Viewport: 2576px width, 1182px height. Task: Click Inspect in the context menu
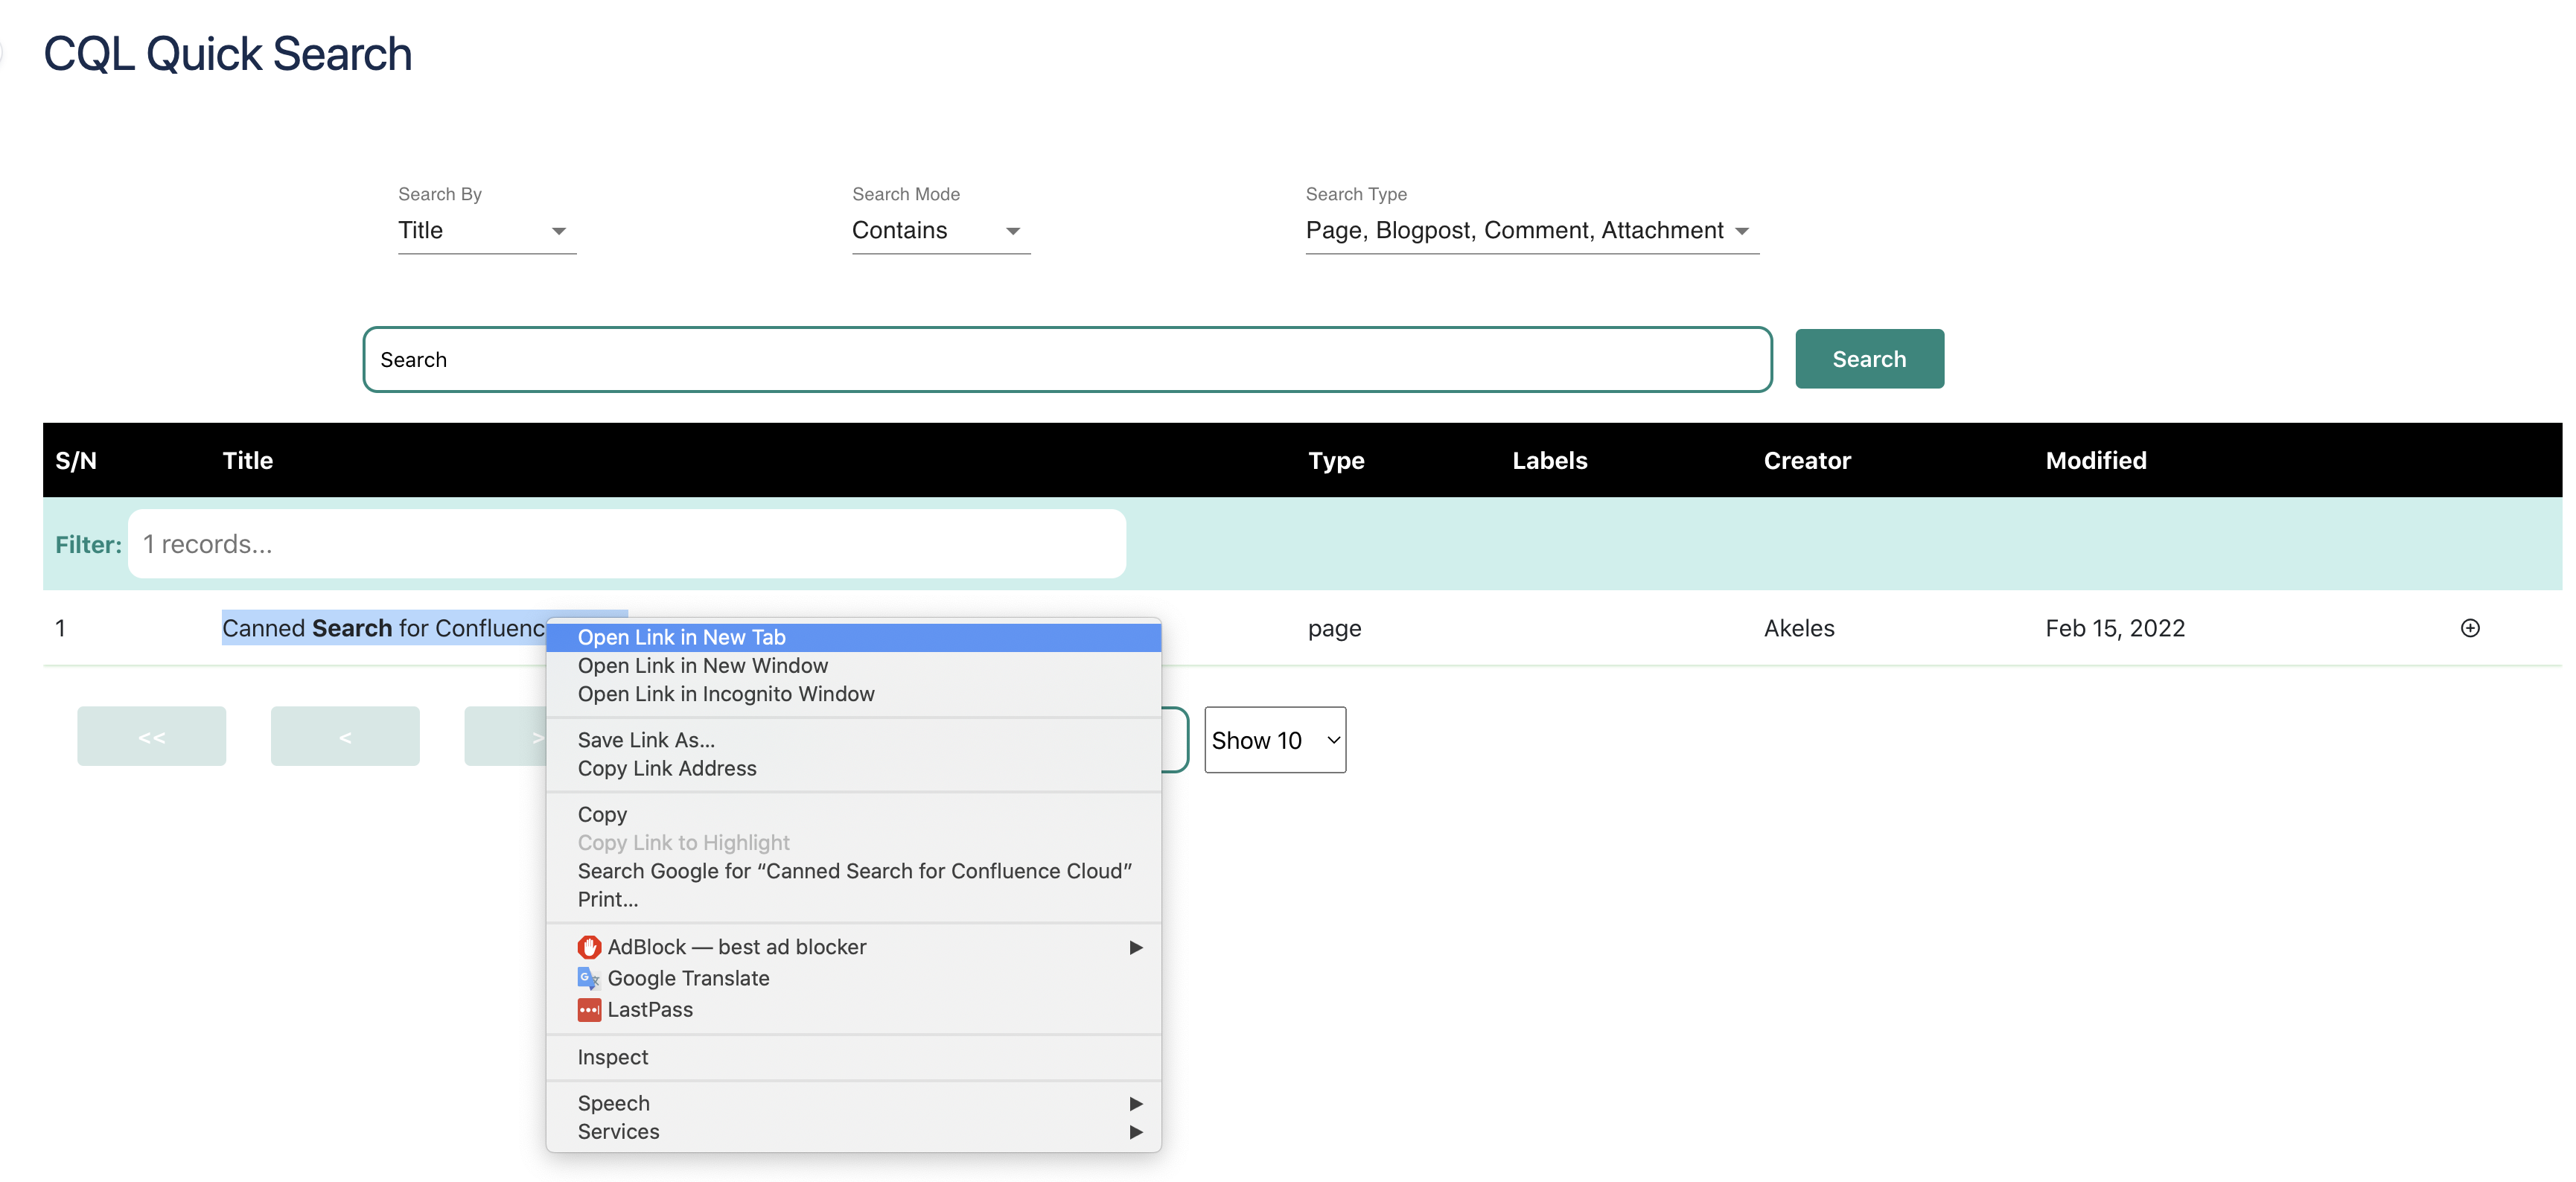612,1057
